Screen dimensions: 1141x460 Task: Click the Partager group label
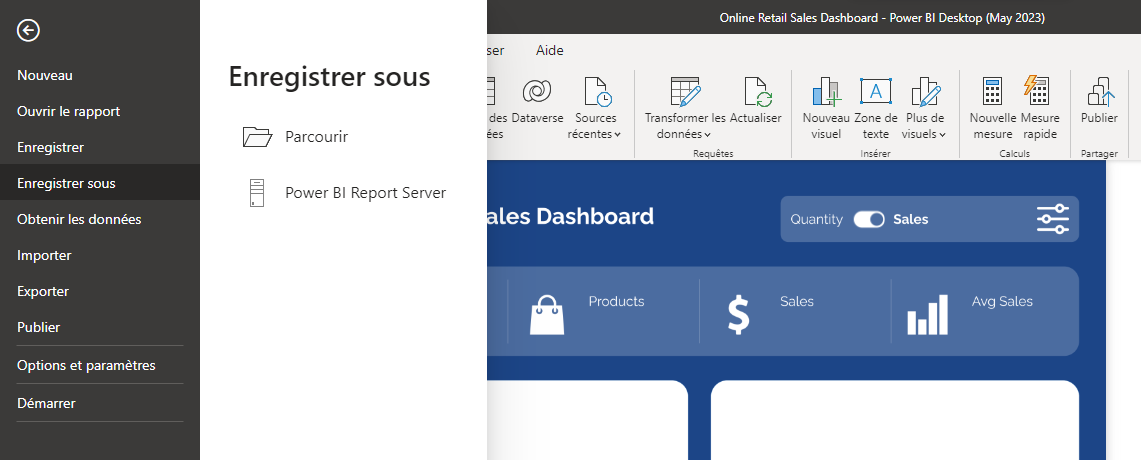point(1099,154)
